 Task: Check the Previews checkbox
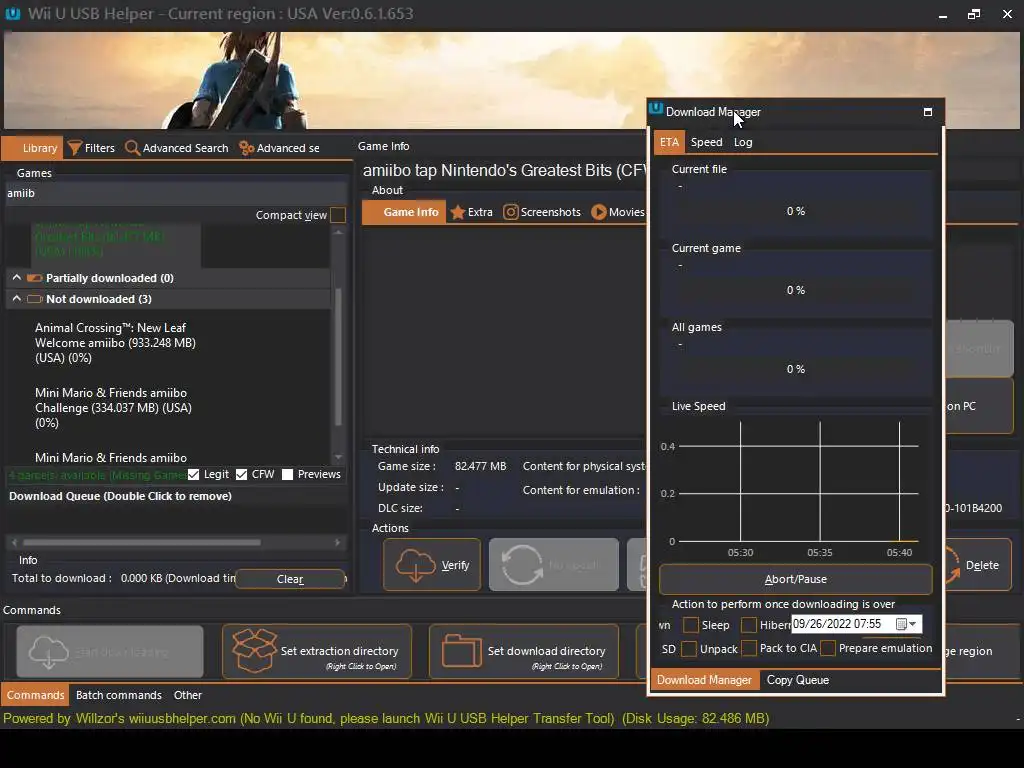click(287, 475)
